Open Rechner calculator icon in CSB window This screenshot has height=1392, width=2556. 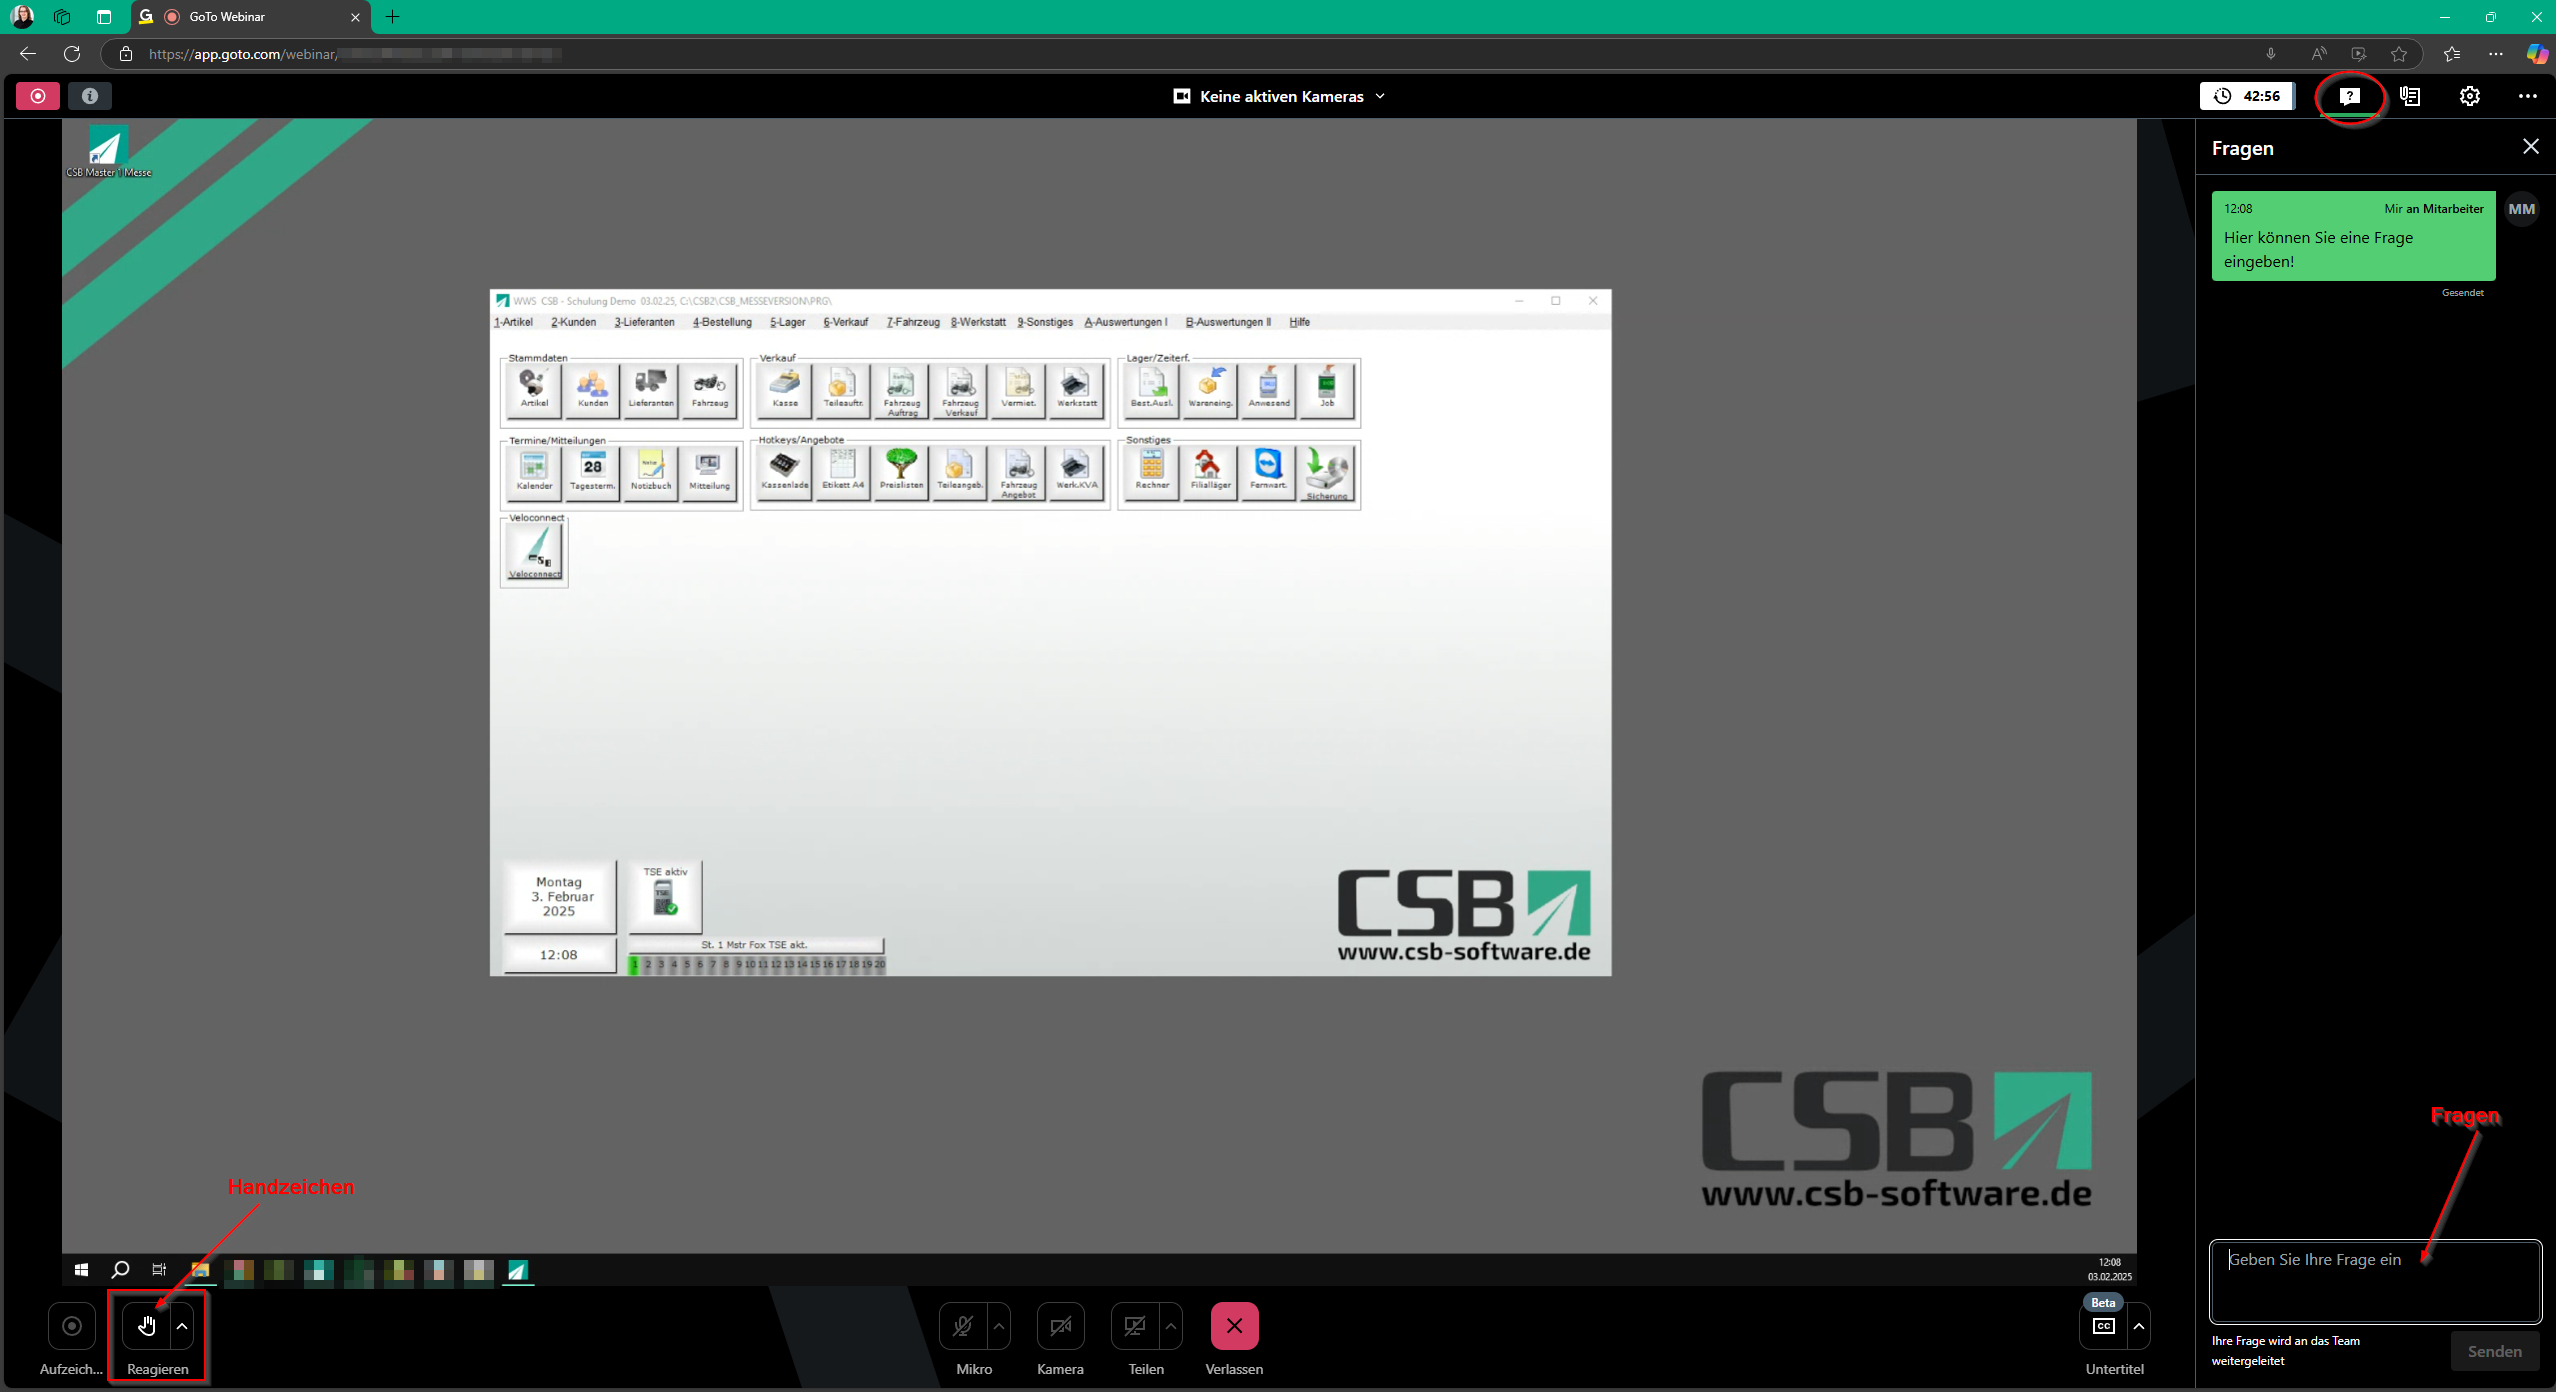1152,471
